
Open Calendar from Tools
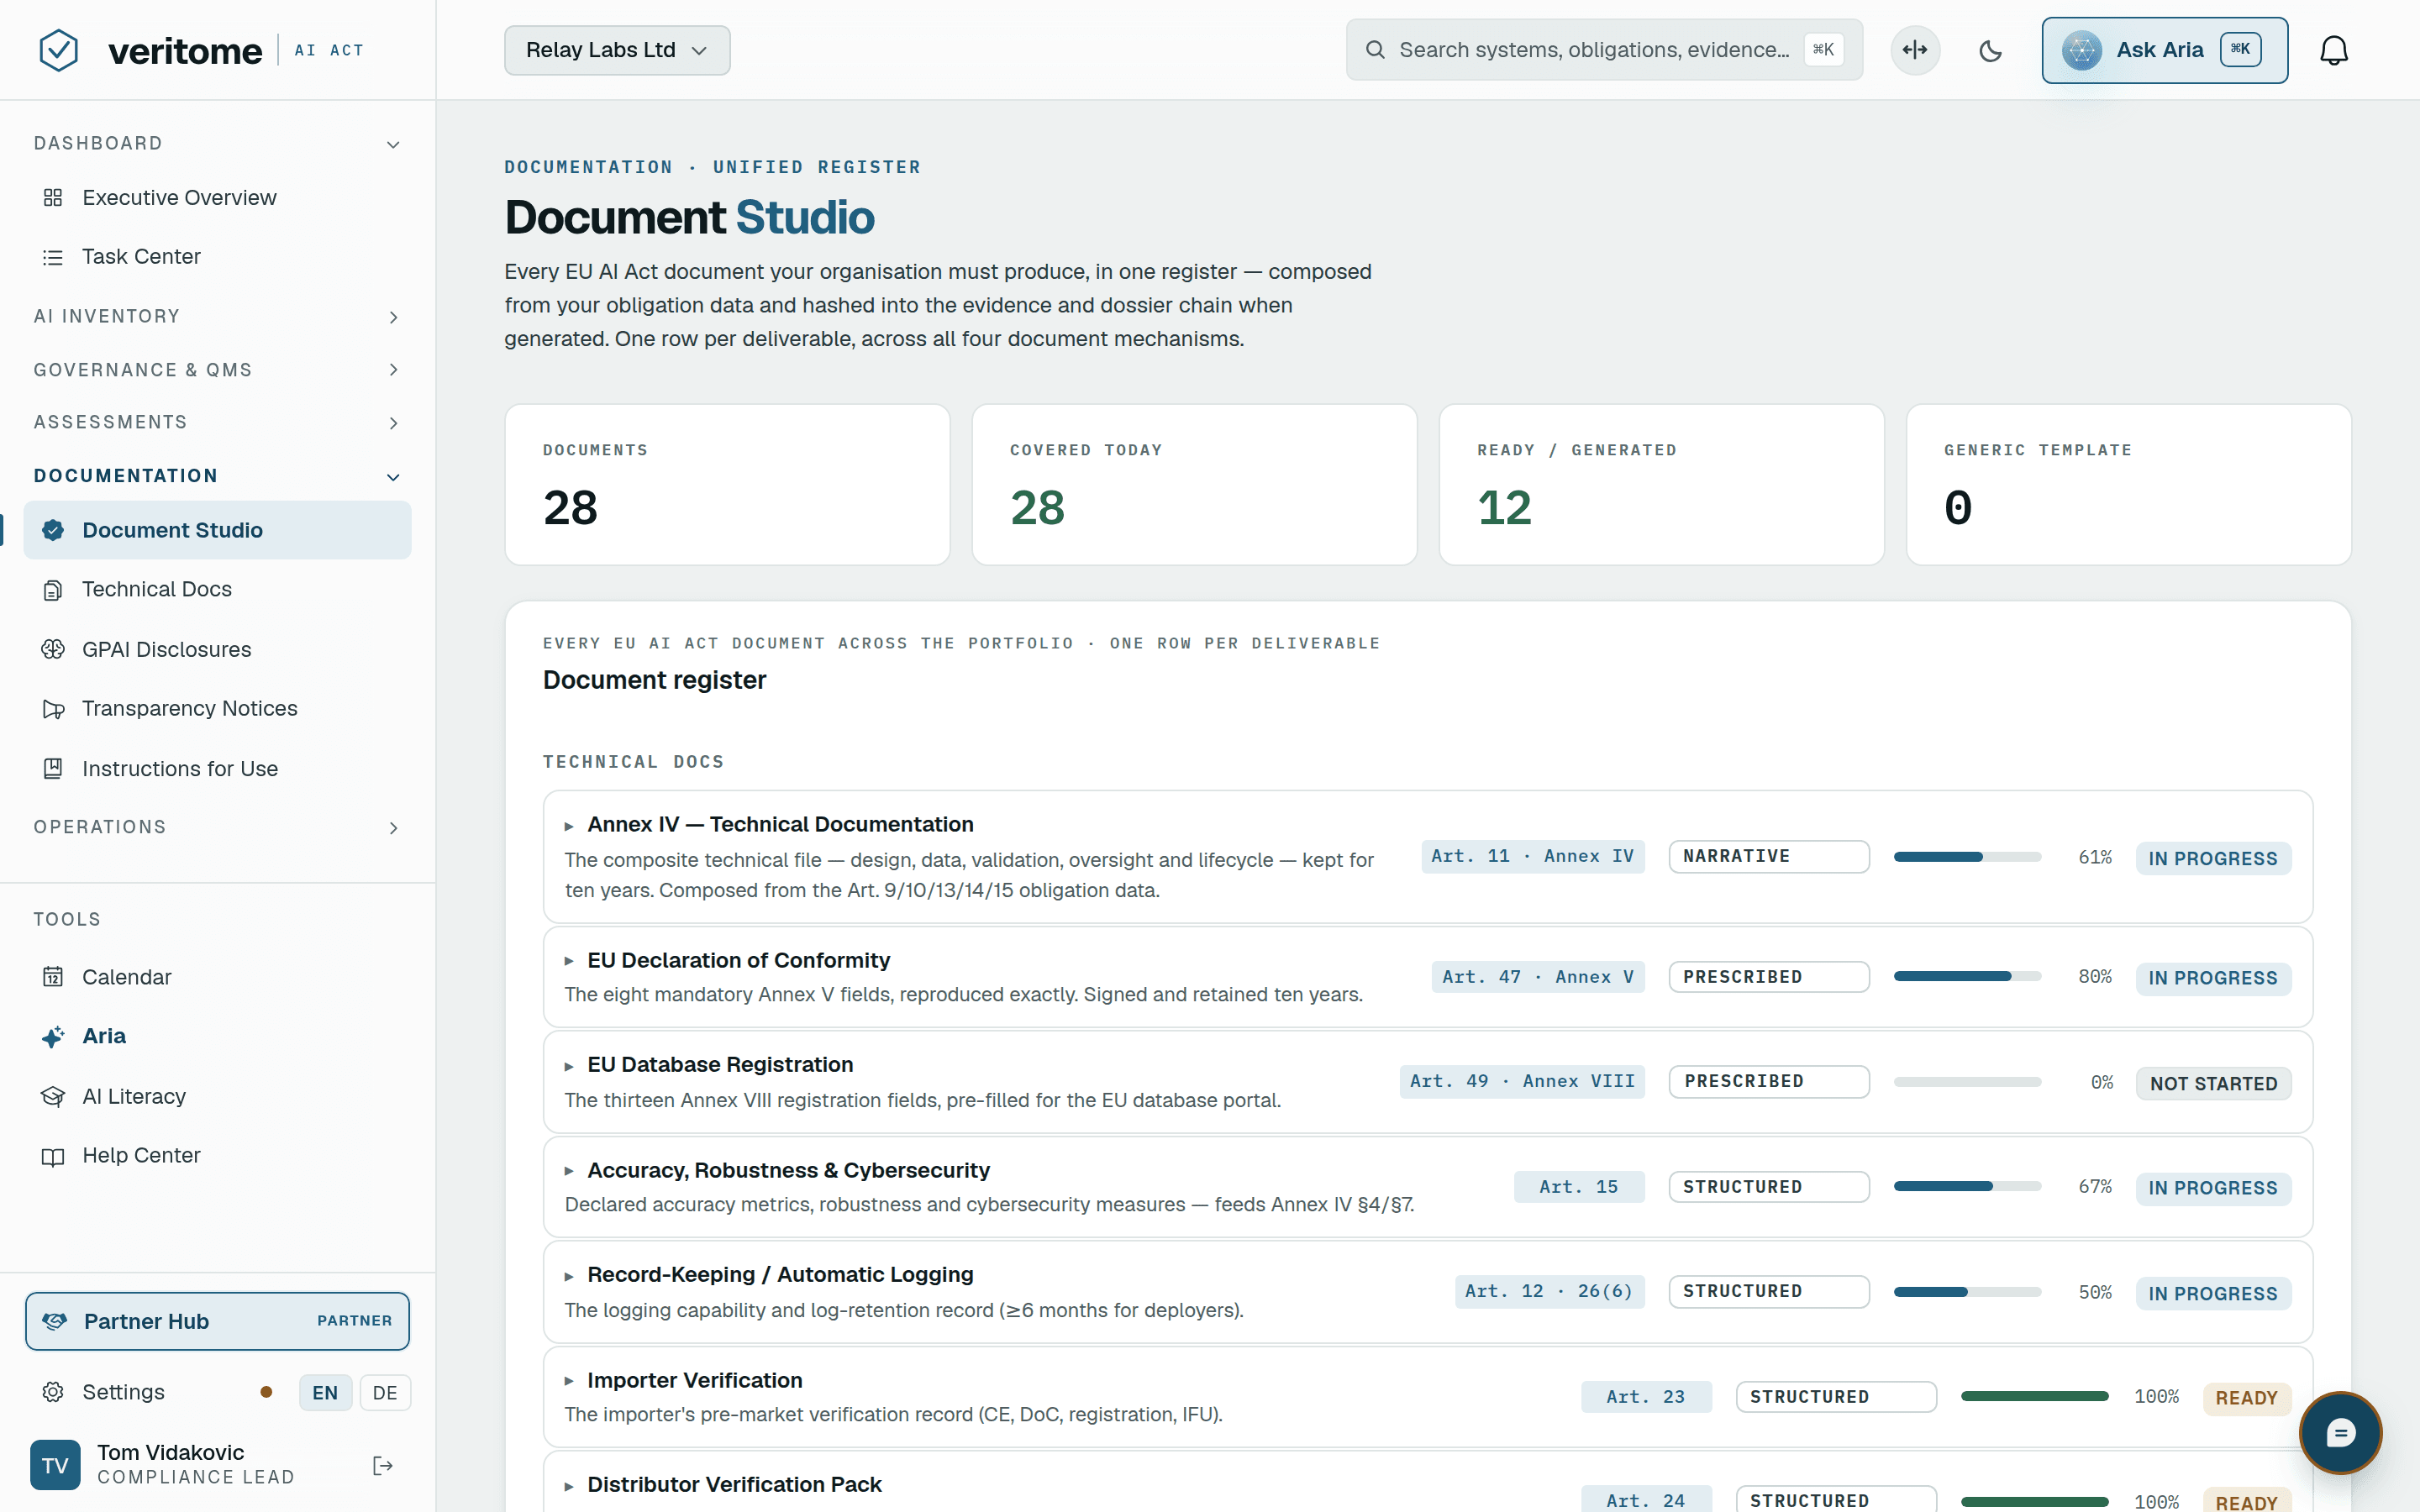coord(217,977)
